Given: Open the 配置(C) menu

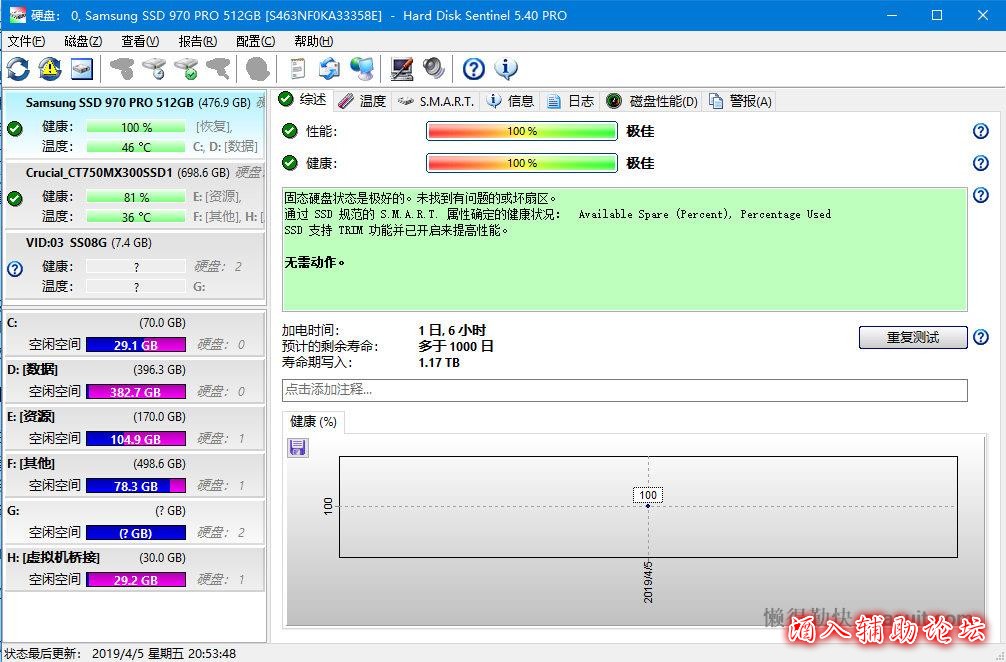Looking at the screenshot, I should tap(255, 41).
